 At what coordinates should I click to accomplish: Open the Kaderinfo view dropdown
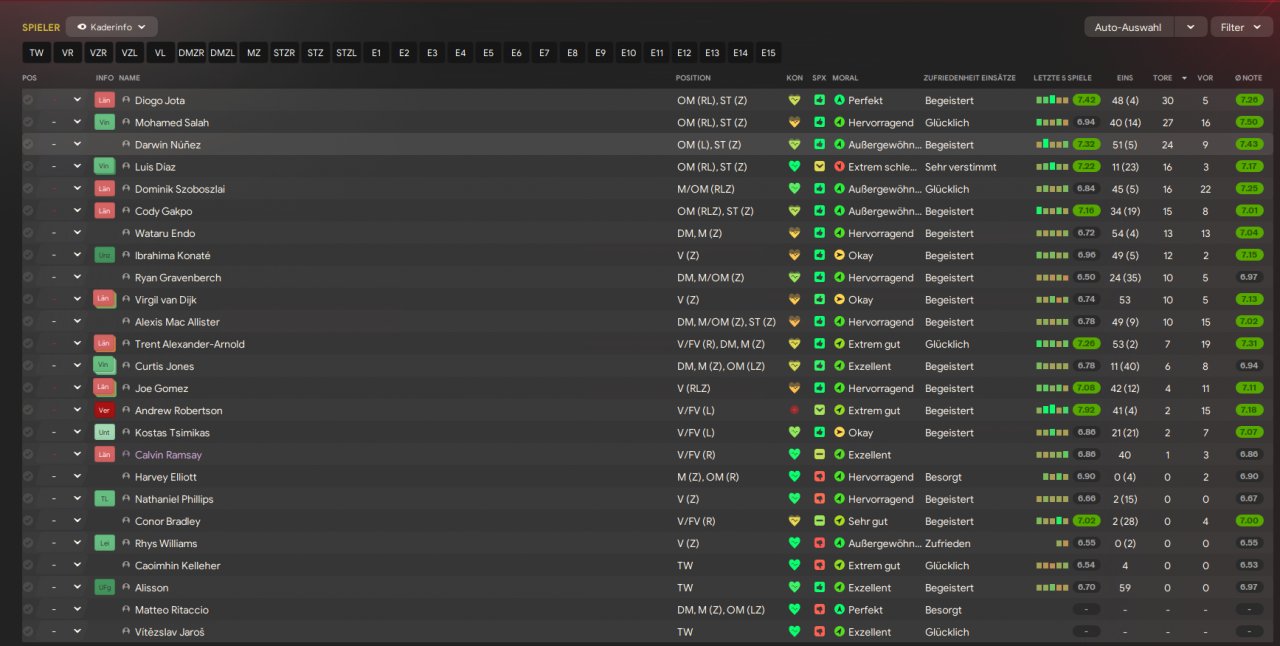(x=111, y=27)
